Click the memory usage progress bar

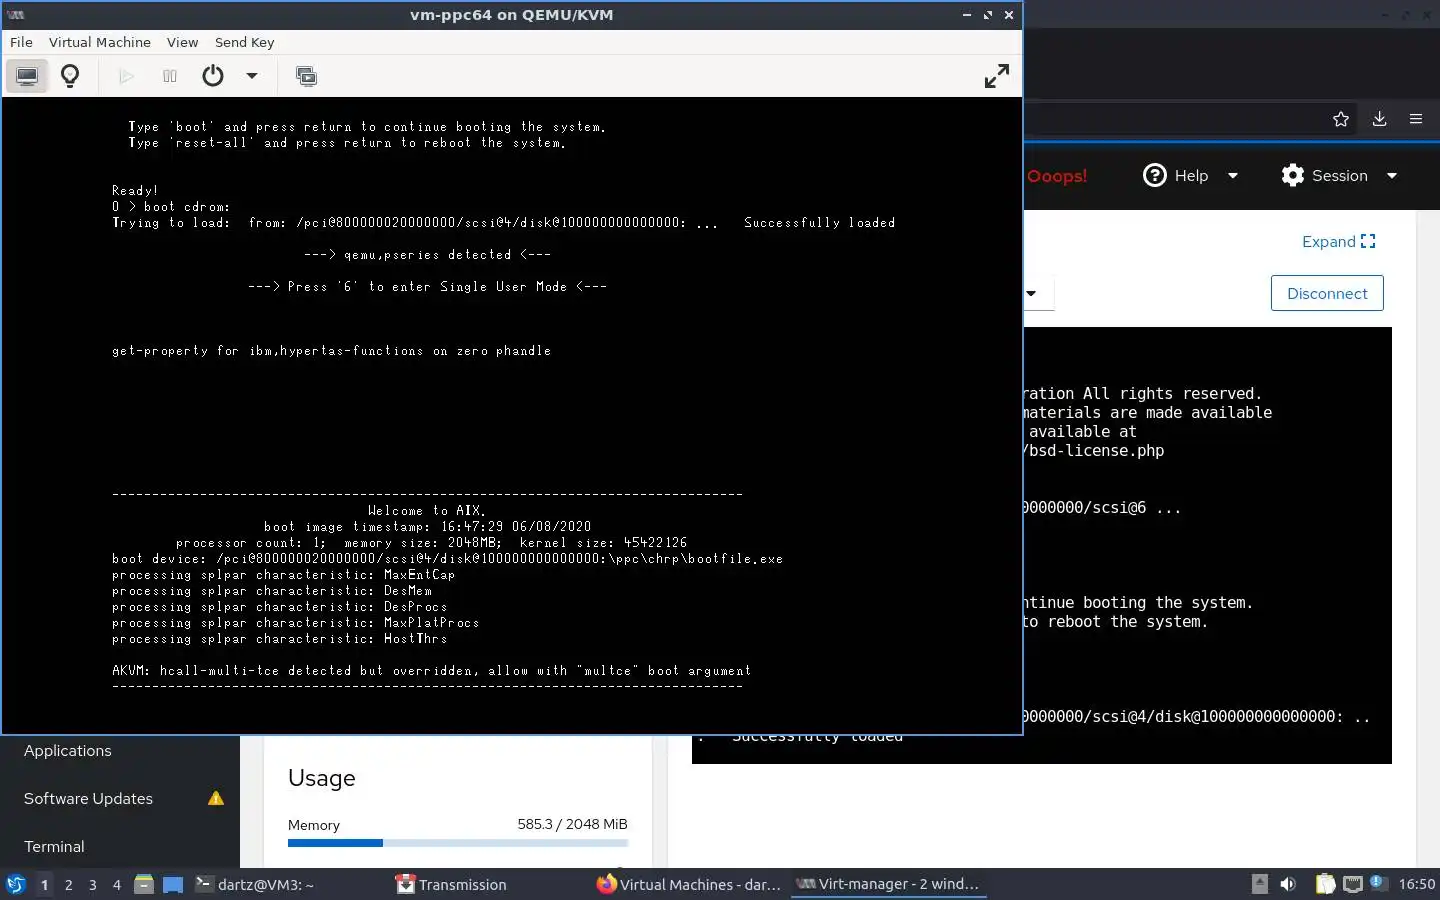tap(458, 843)
